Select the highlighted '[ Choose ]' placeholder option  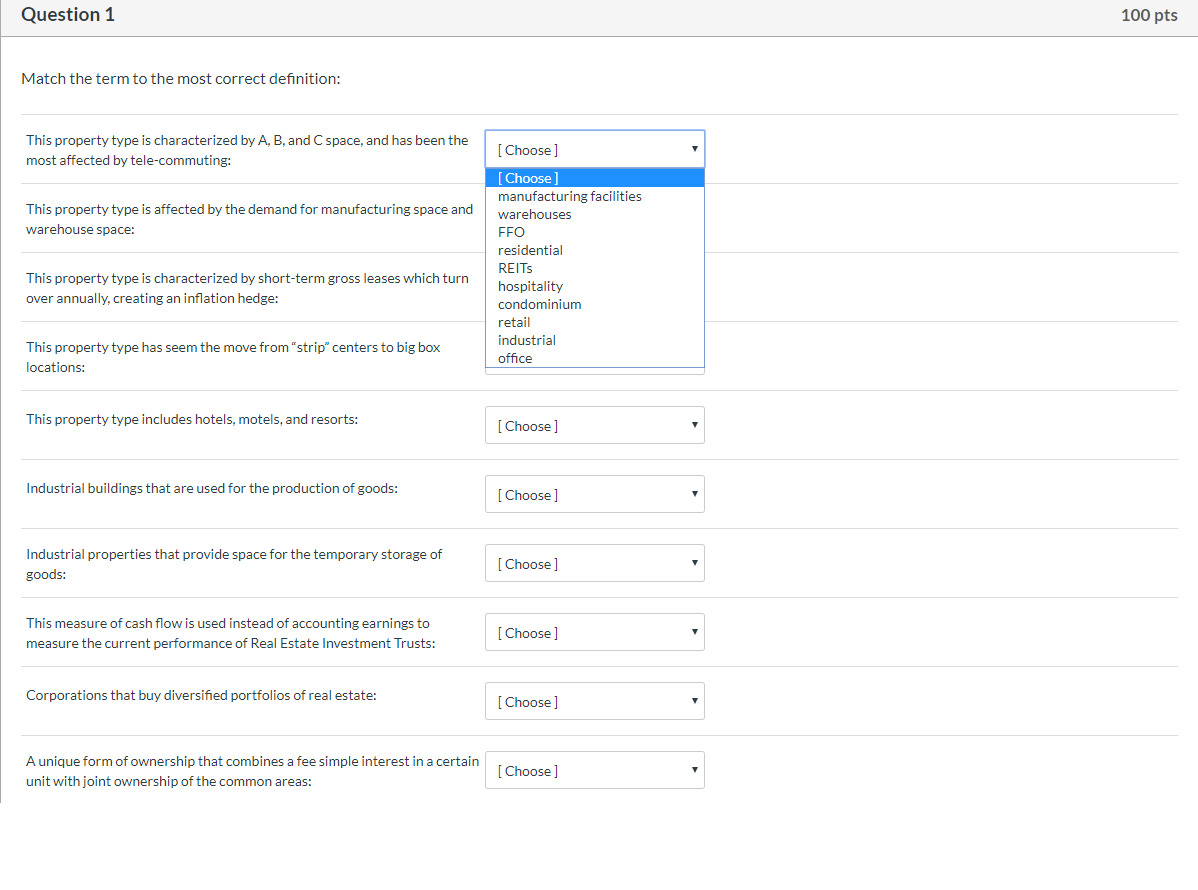(x=594, y=178)
